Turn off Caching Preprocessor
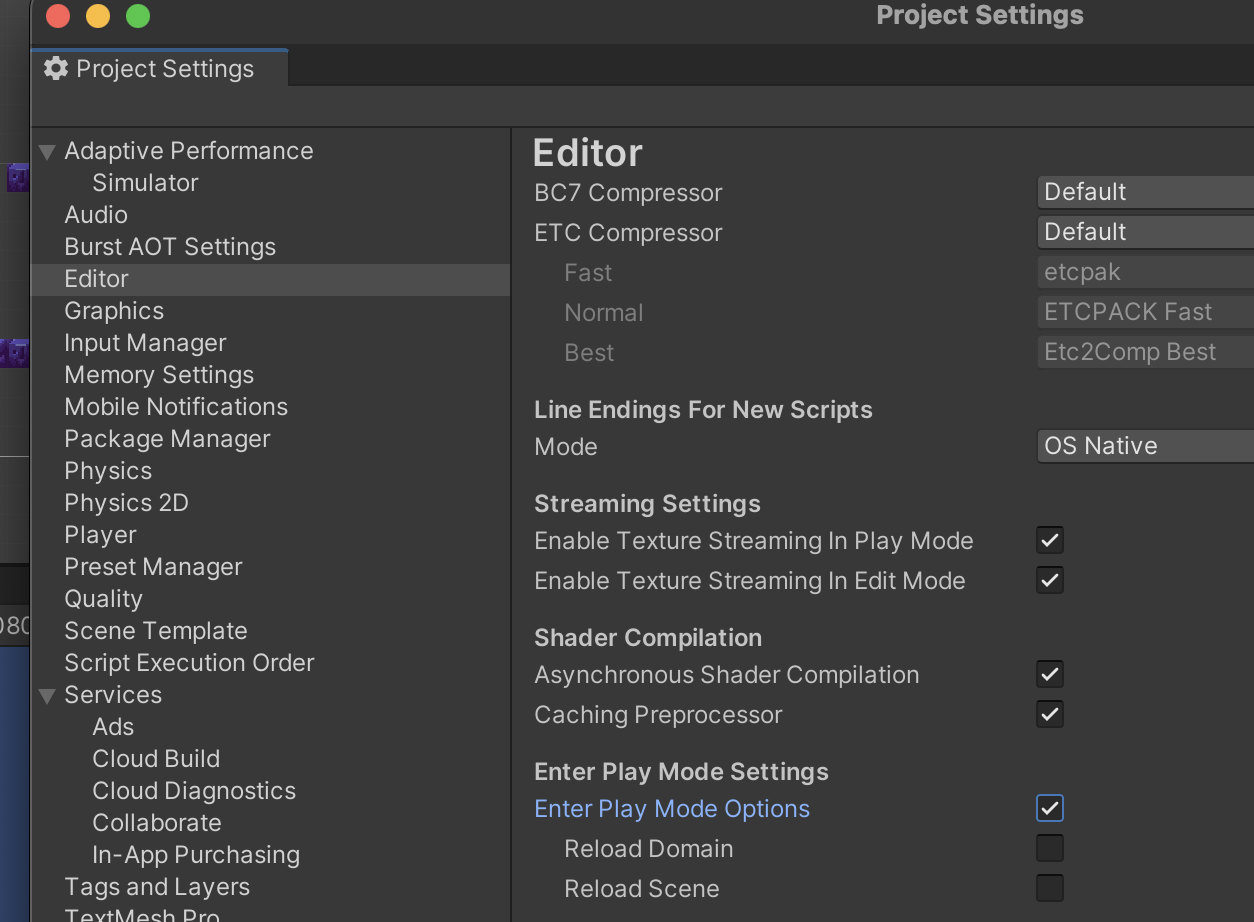This screenshot has width=1254, height=922. [1049, 715]
